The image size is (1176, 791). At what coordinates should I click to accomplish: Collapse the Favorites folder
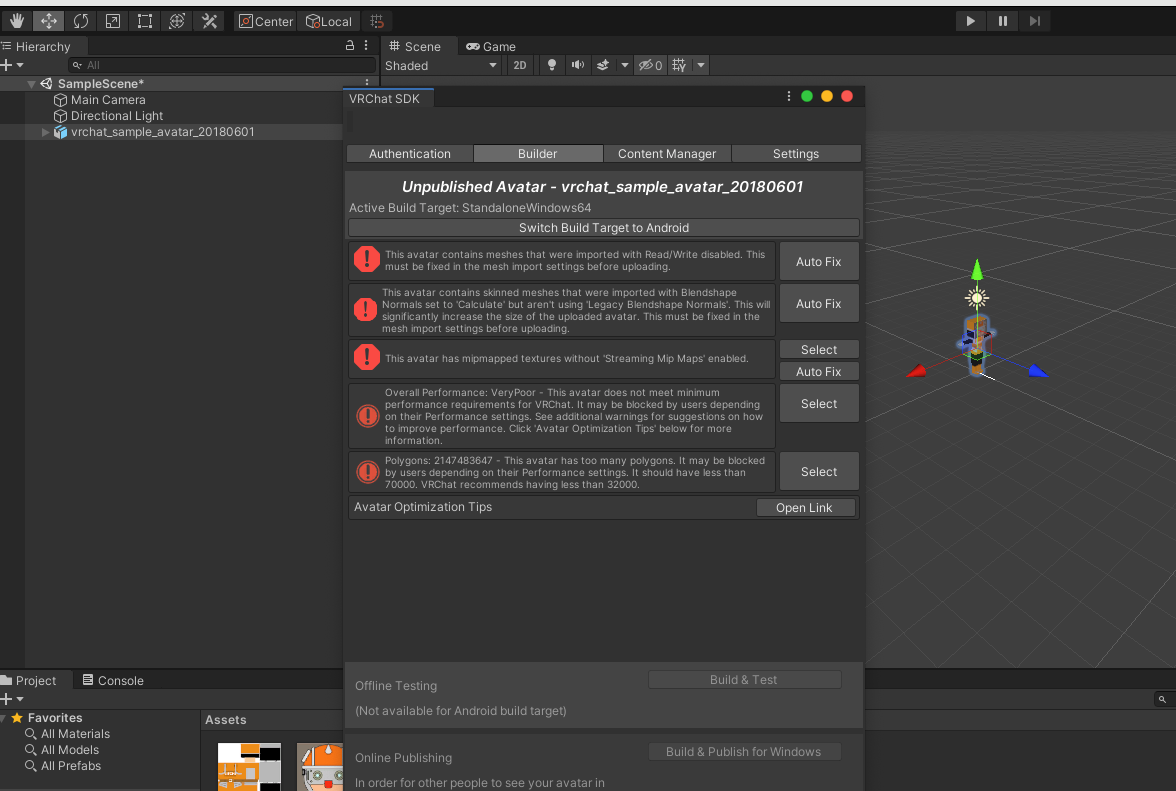4,718
